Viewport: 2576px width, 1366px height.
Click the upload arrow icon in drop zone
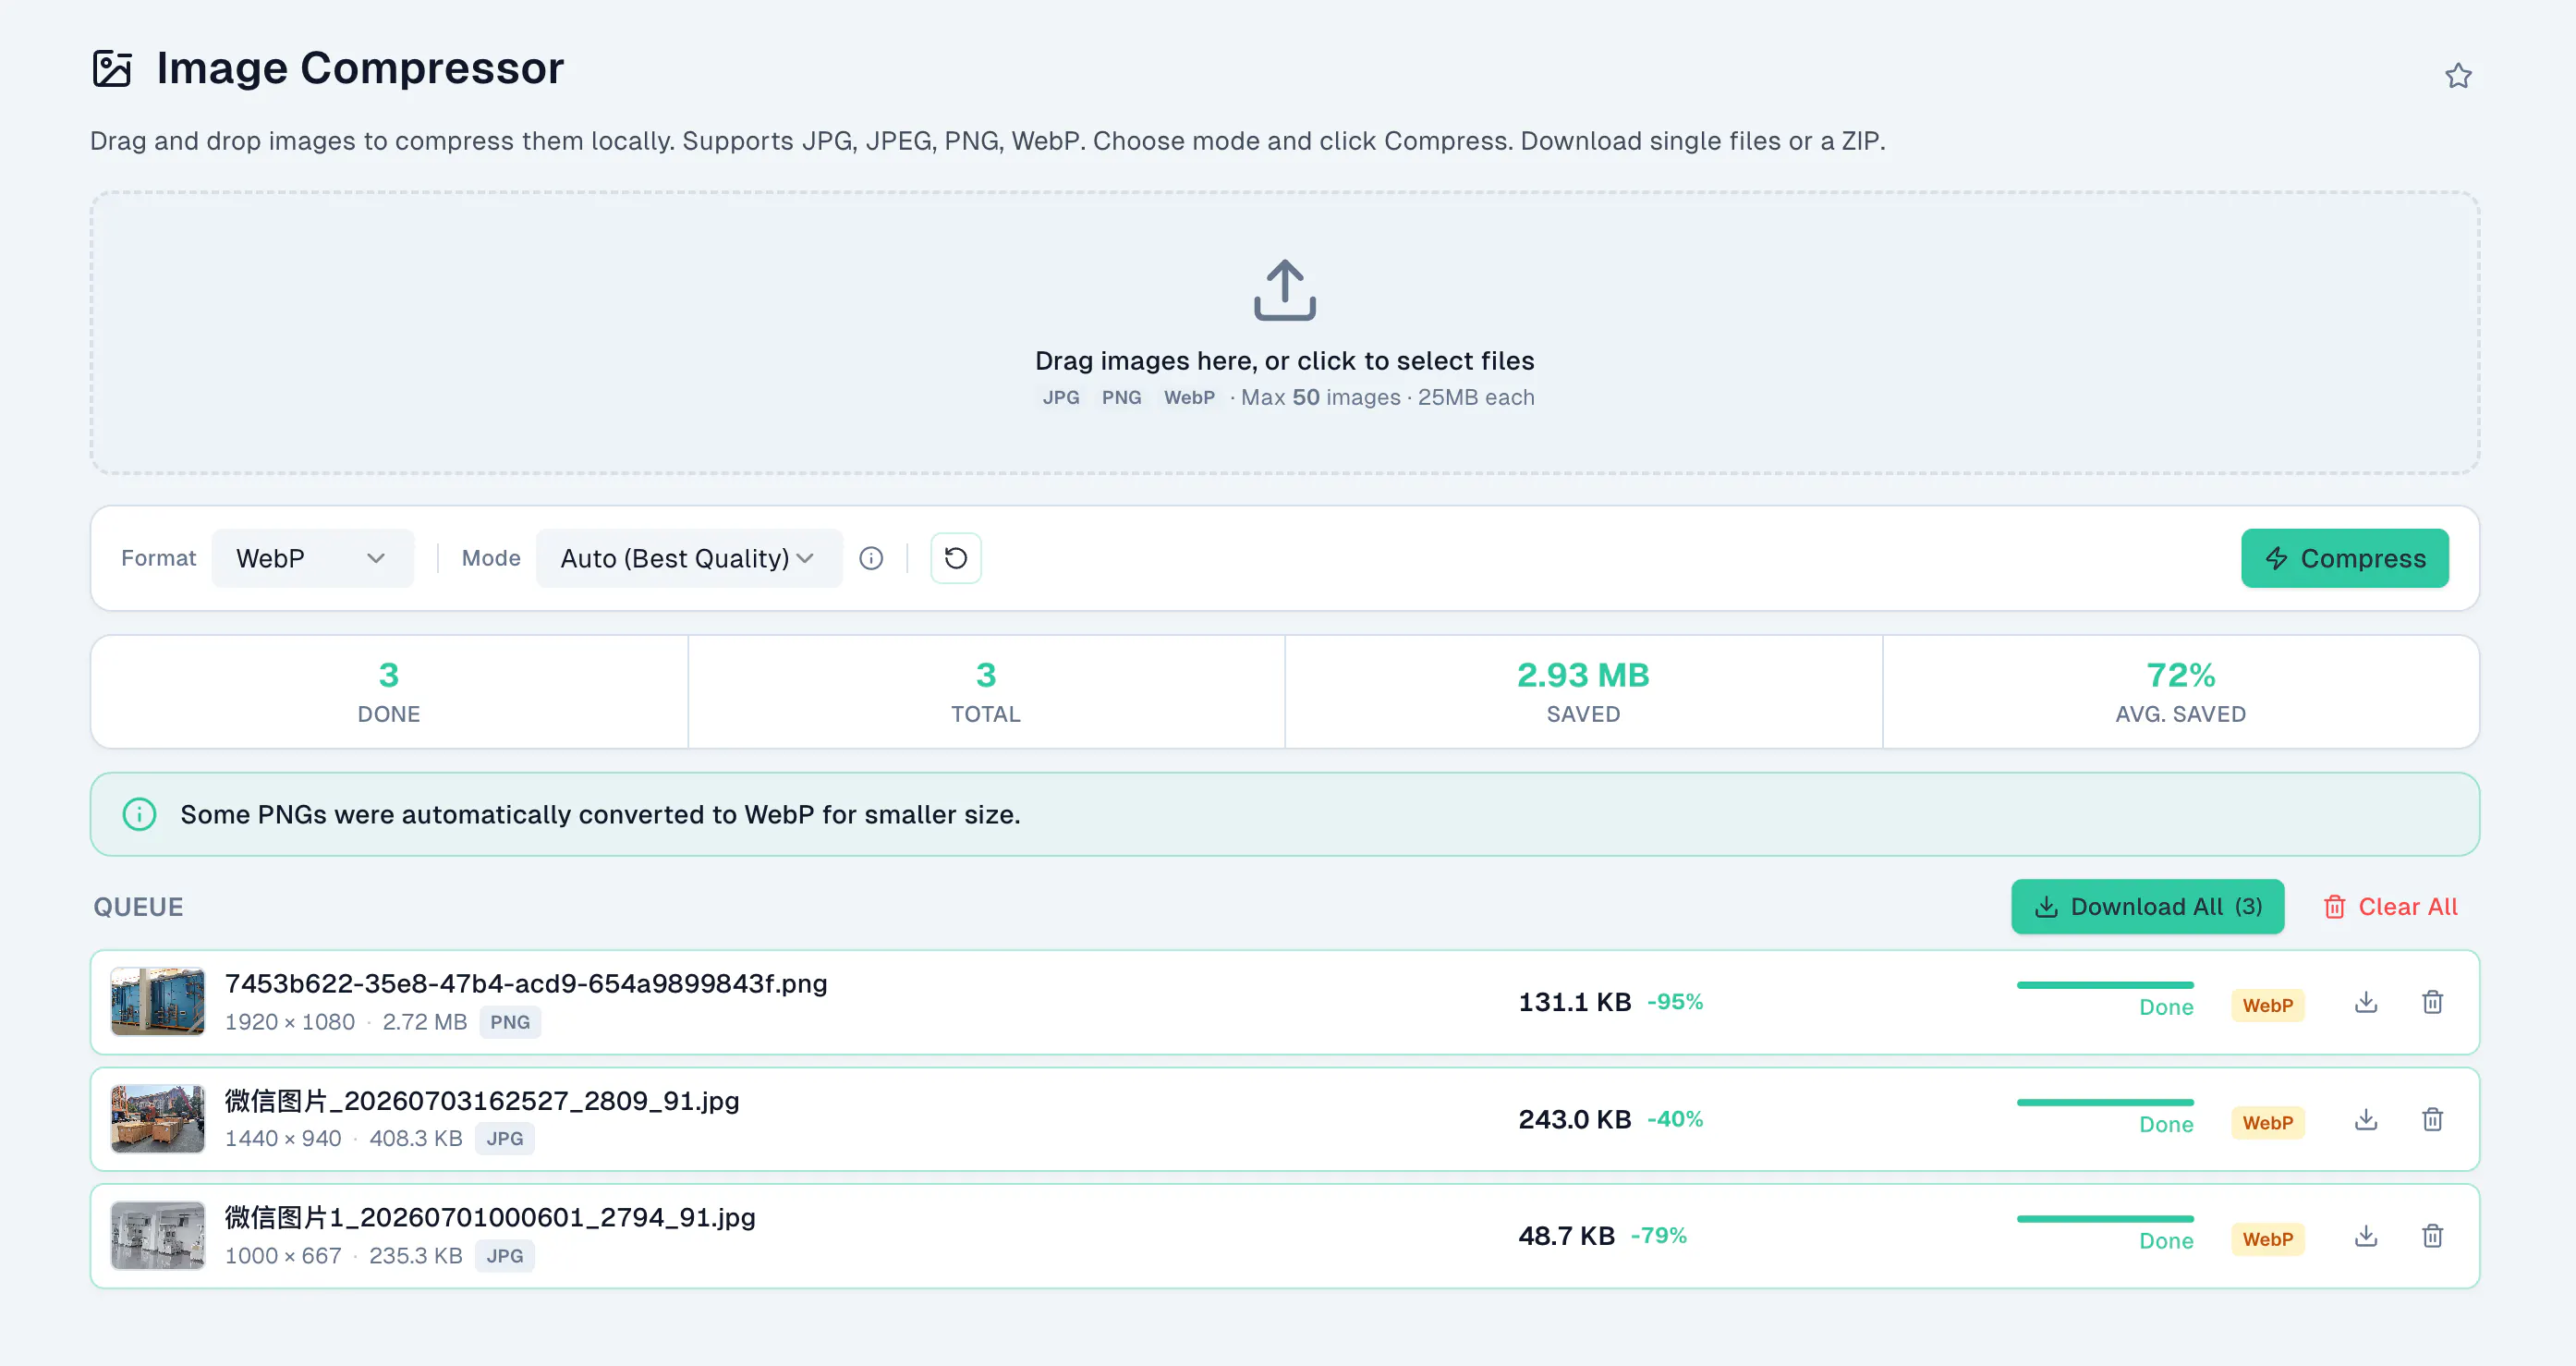[x=1285, y=290]
